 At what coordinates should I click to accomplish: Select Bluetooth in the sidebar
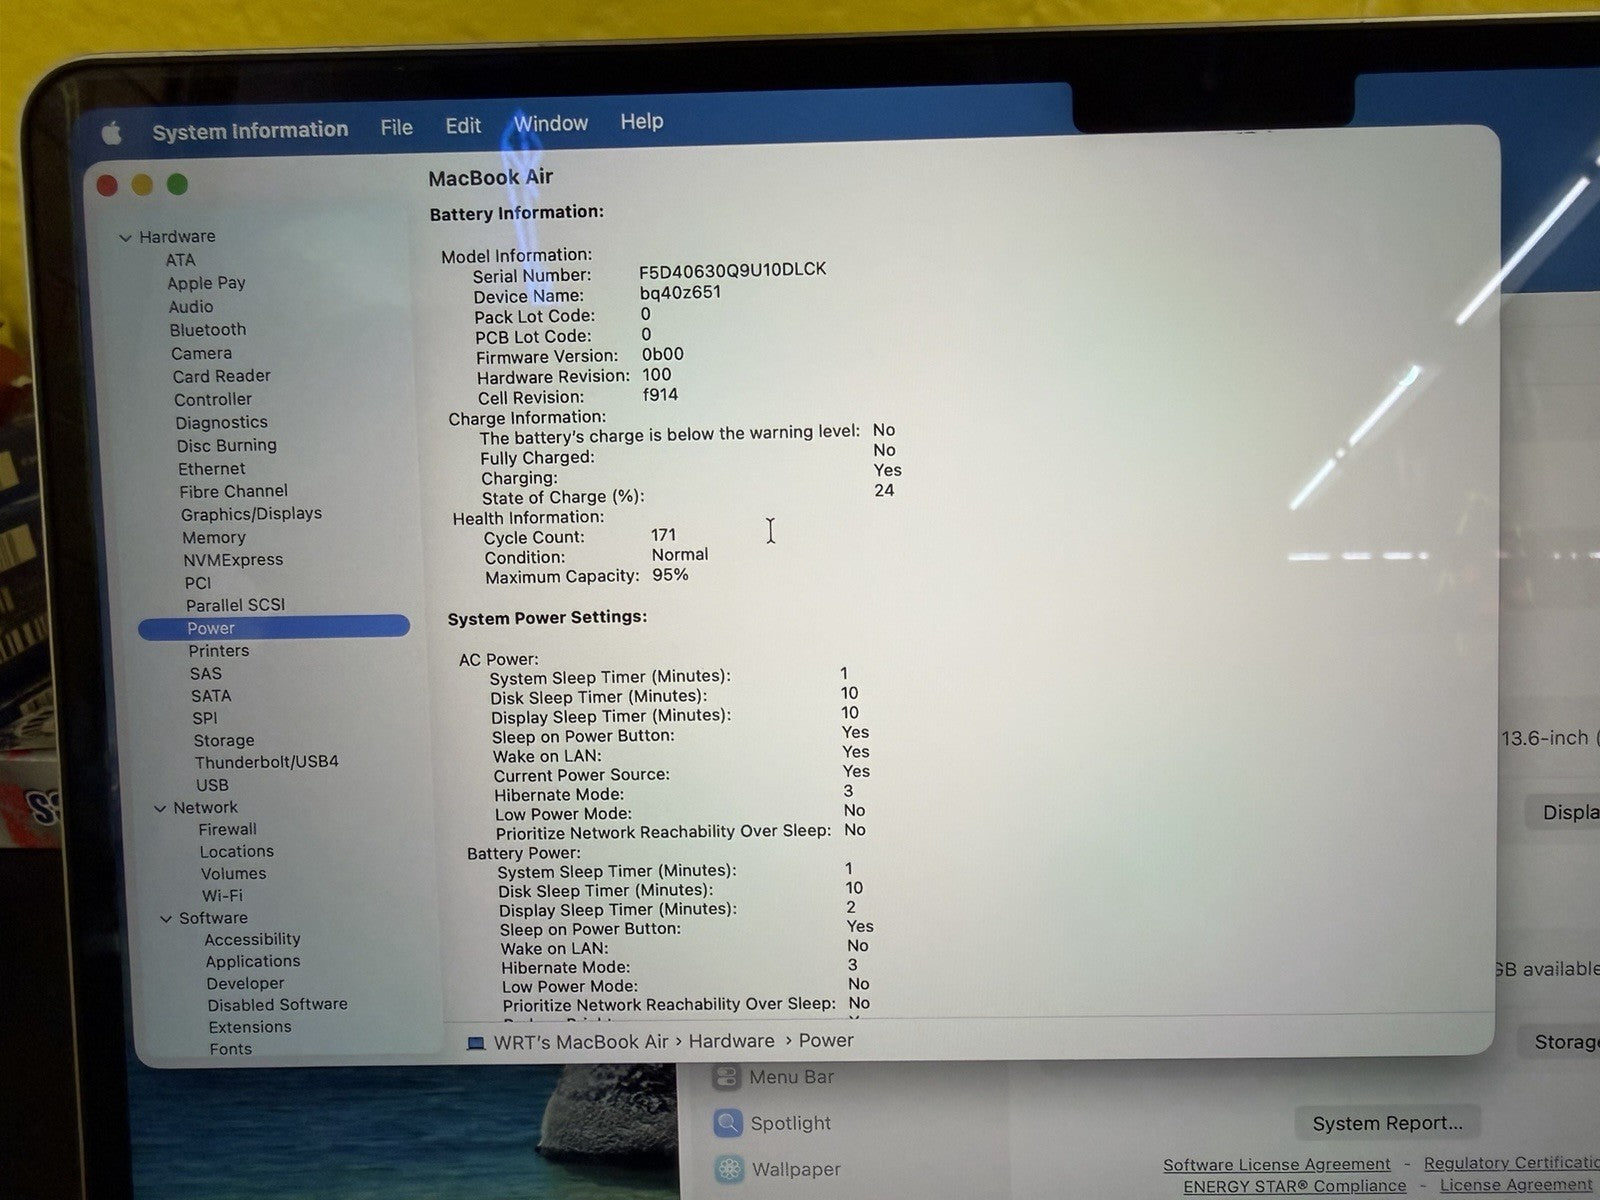point(207,330)
